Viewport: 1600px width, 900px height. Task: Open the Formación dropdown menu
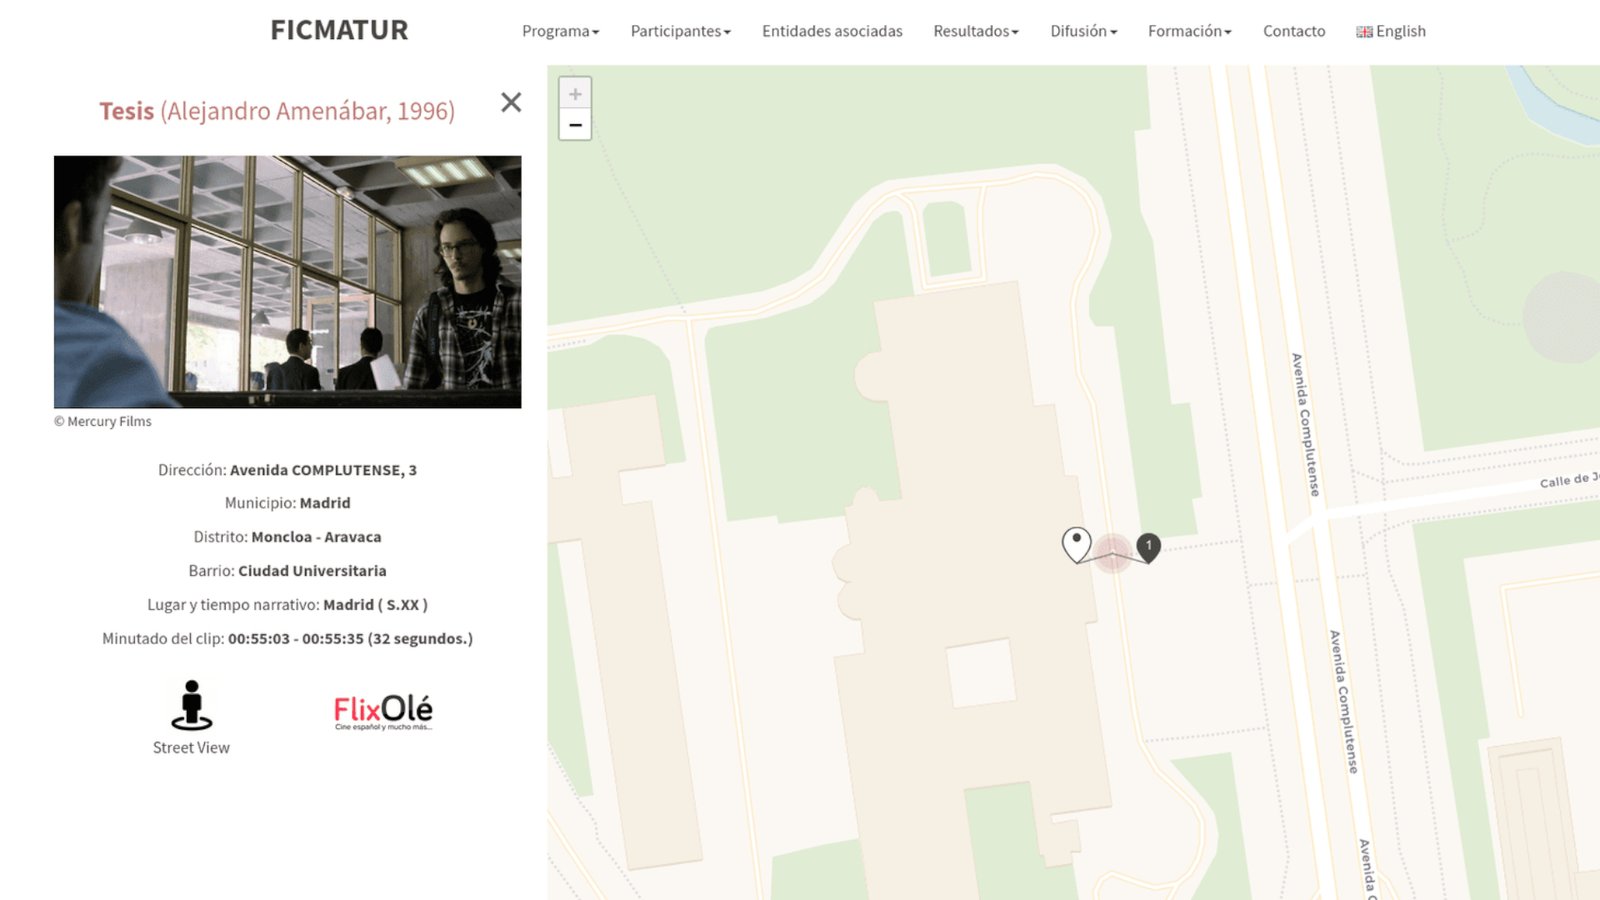coord(1189,31)
